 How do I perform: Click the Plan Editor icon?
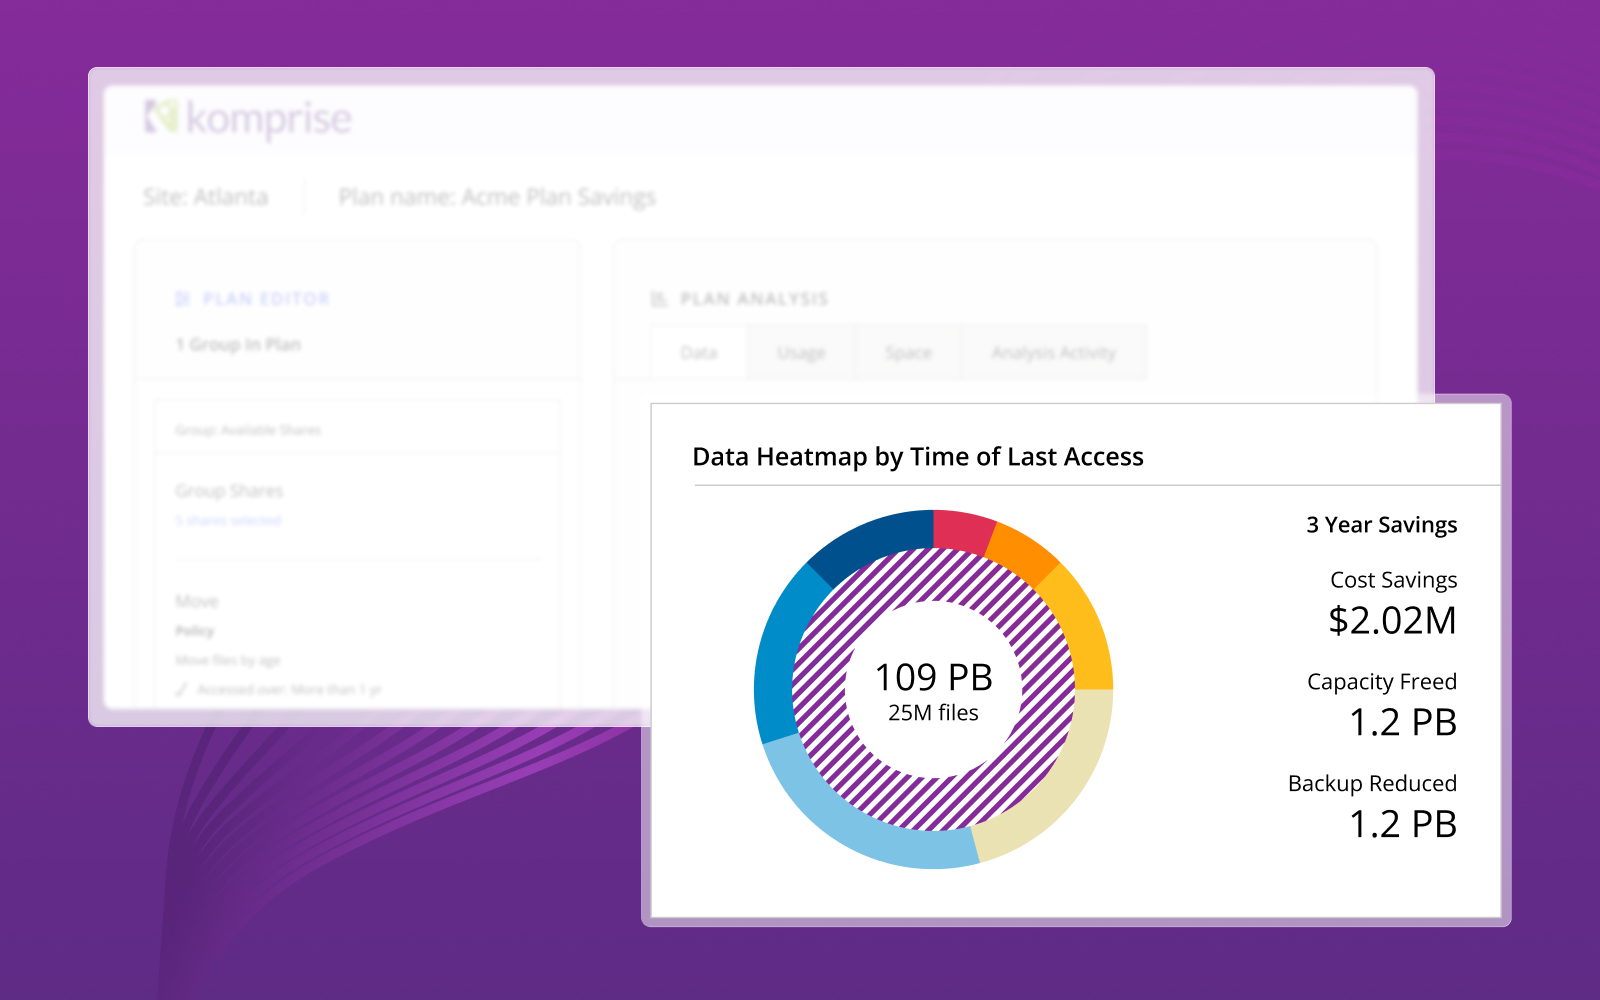click(182, 299)
